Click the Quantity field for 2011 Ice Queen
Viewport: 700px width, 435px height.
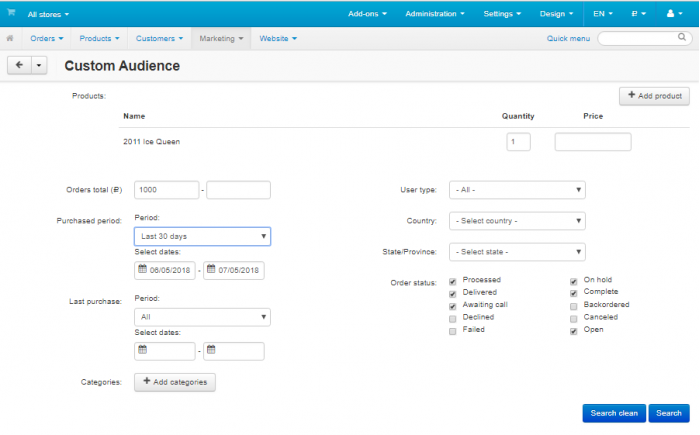(518, 142)
